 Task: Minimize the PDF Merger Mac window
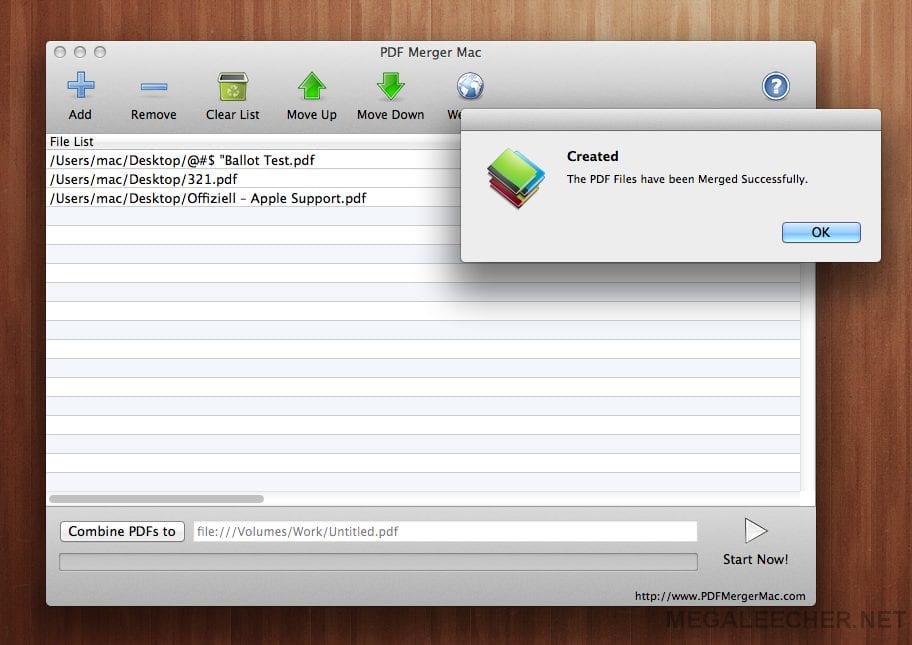tap(80, 52)
